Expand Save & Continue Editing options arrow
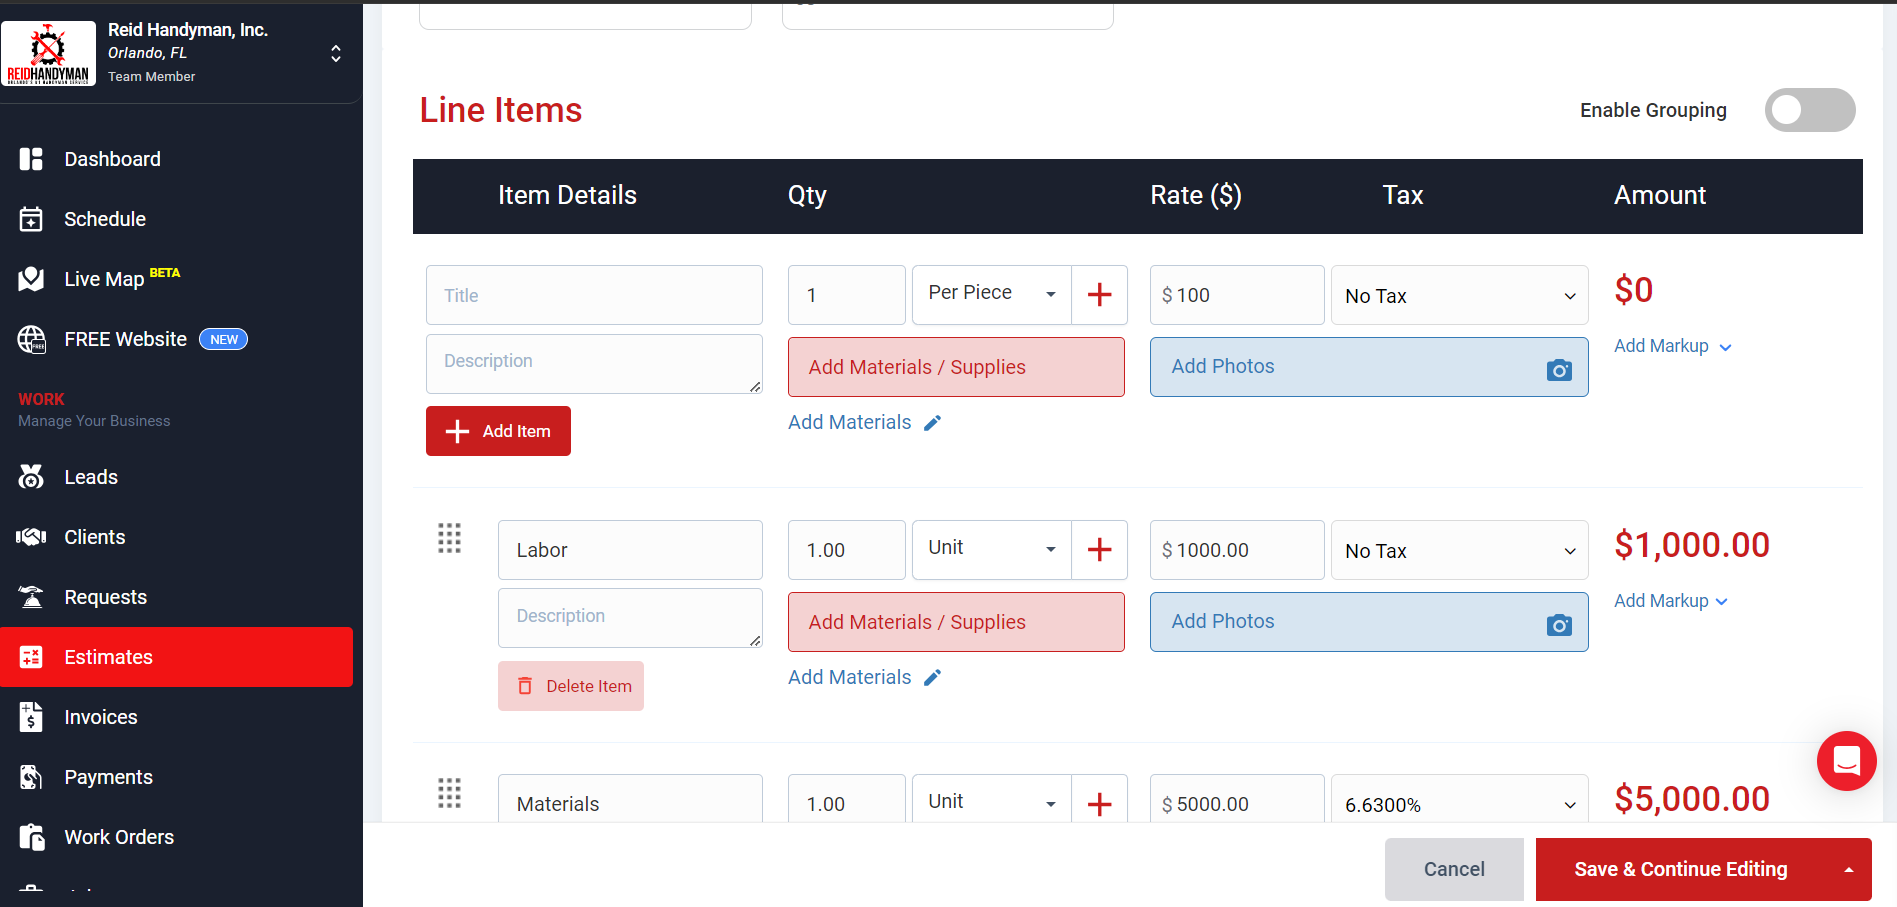The image size is (1897, 907). pyautogui.click(x=1849, y=870)
